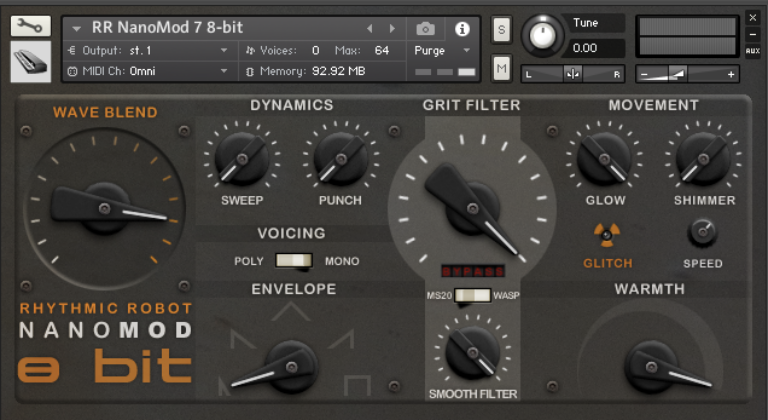Solo the instrument with S button

tap(502, 29)
